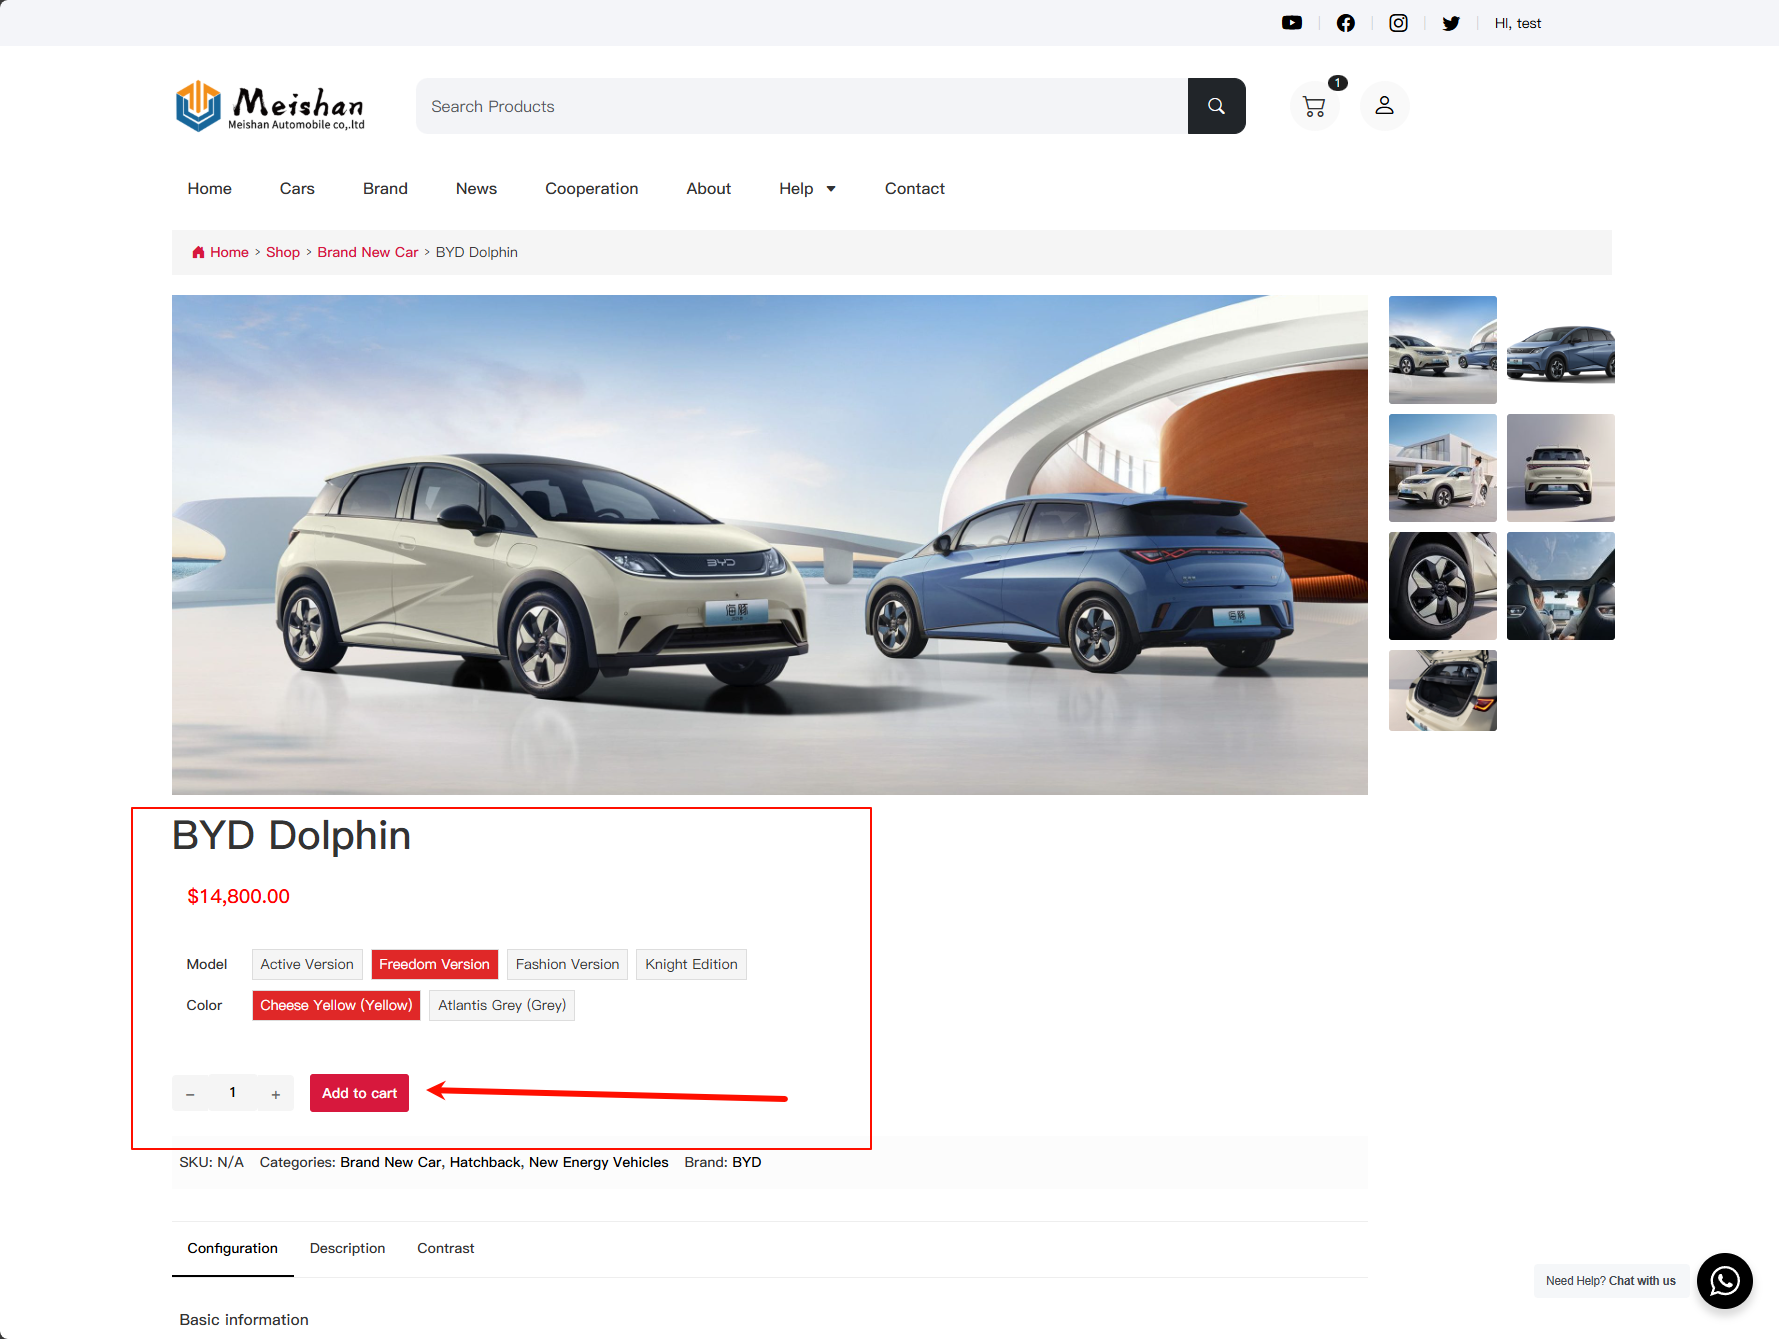View thumbnail of wheel close-up
This screenshot has width=1779, height=1339.
pos(1442,586)
